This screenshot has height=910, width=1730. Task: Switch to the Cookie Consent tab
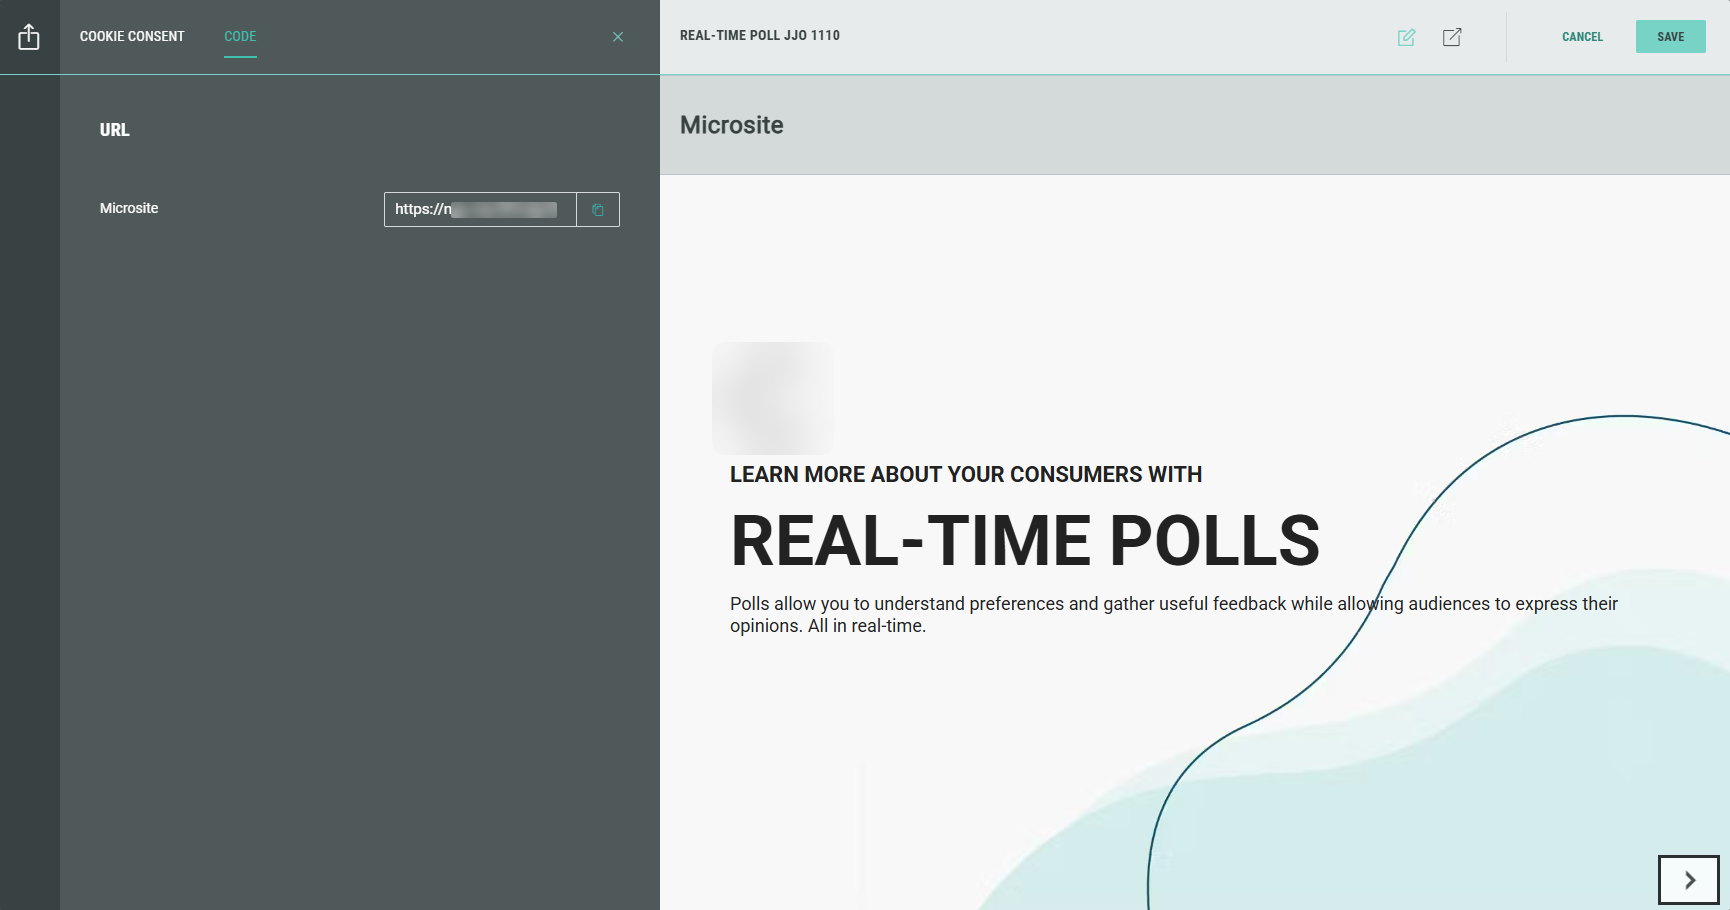[x=132, y=37]
